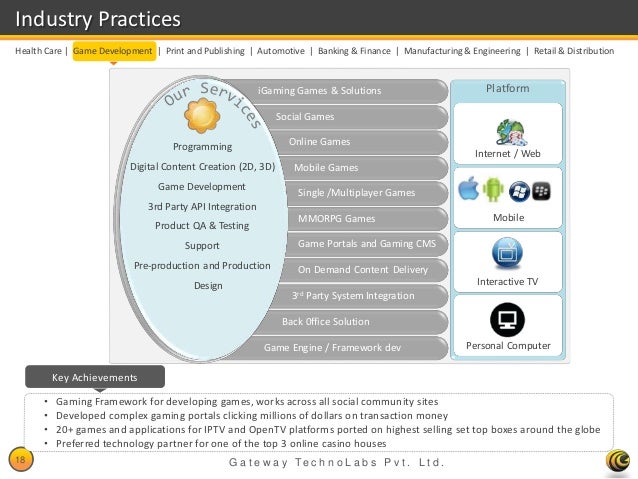Image resolution: width=638 pixels, height=479 pixels.
Task: Click the Back Office Solution bar
Action: click(x=350, y=322)
